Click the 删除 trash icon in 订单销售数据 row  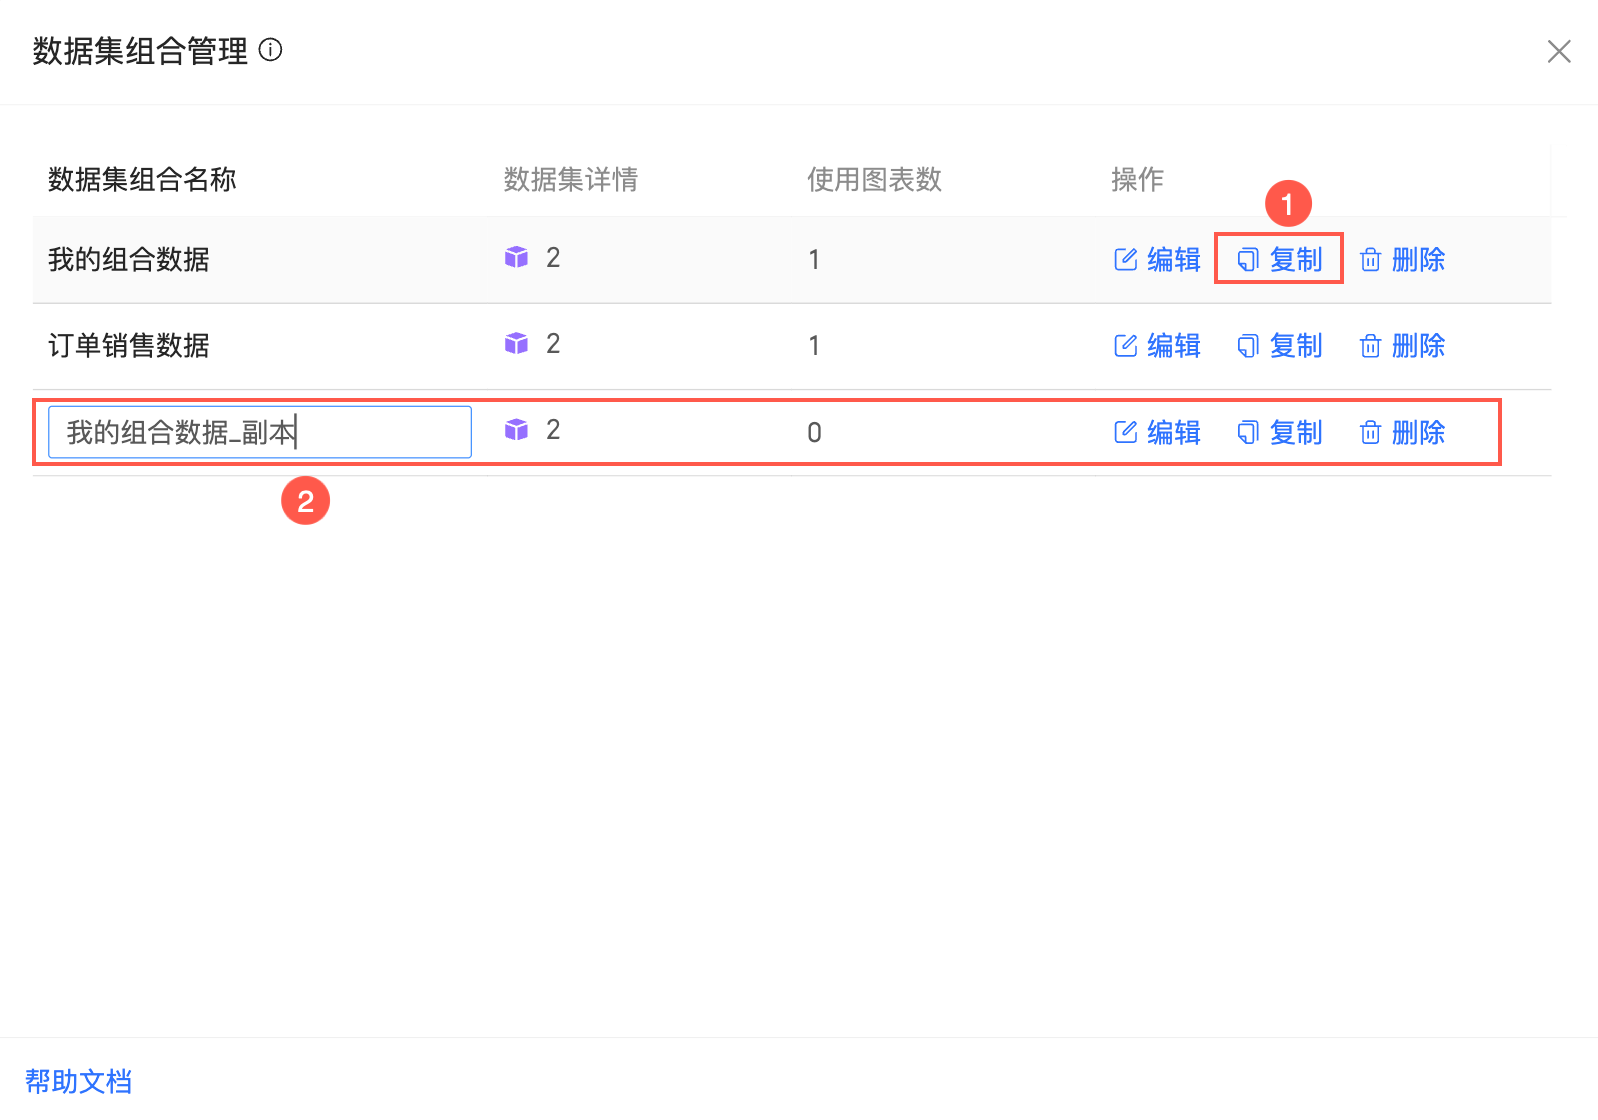click(x=1370, y=346)
